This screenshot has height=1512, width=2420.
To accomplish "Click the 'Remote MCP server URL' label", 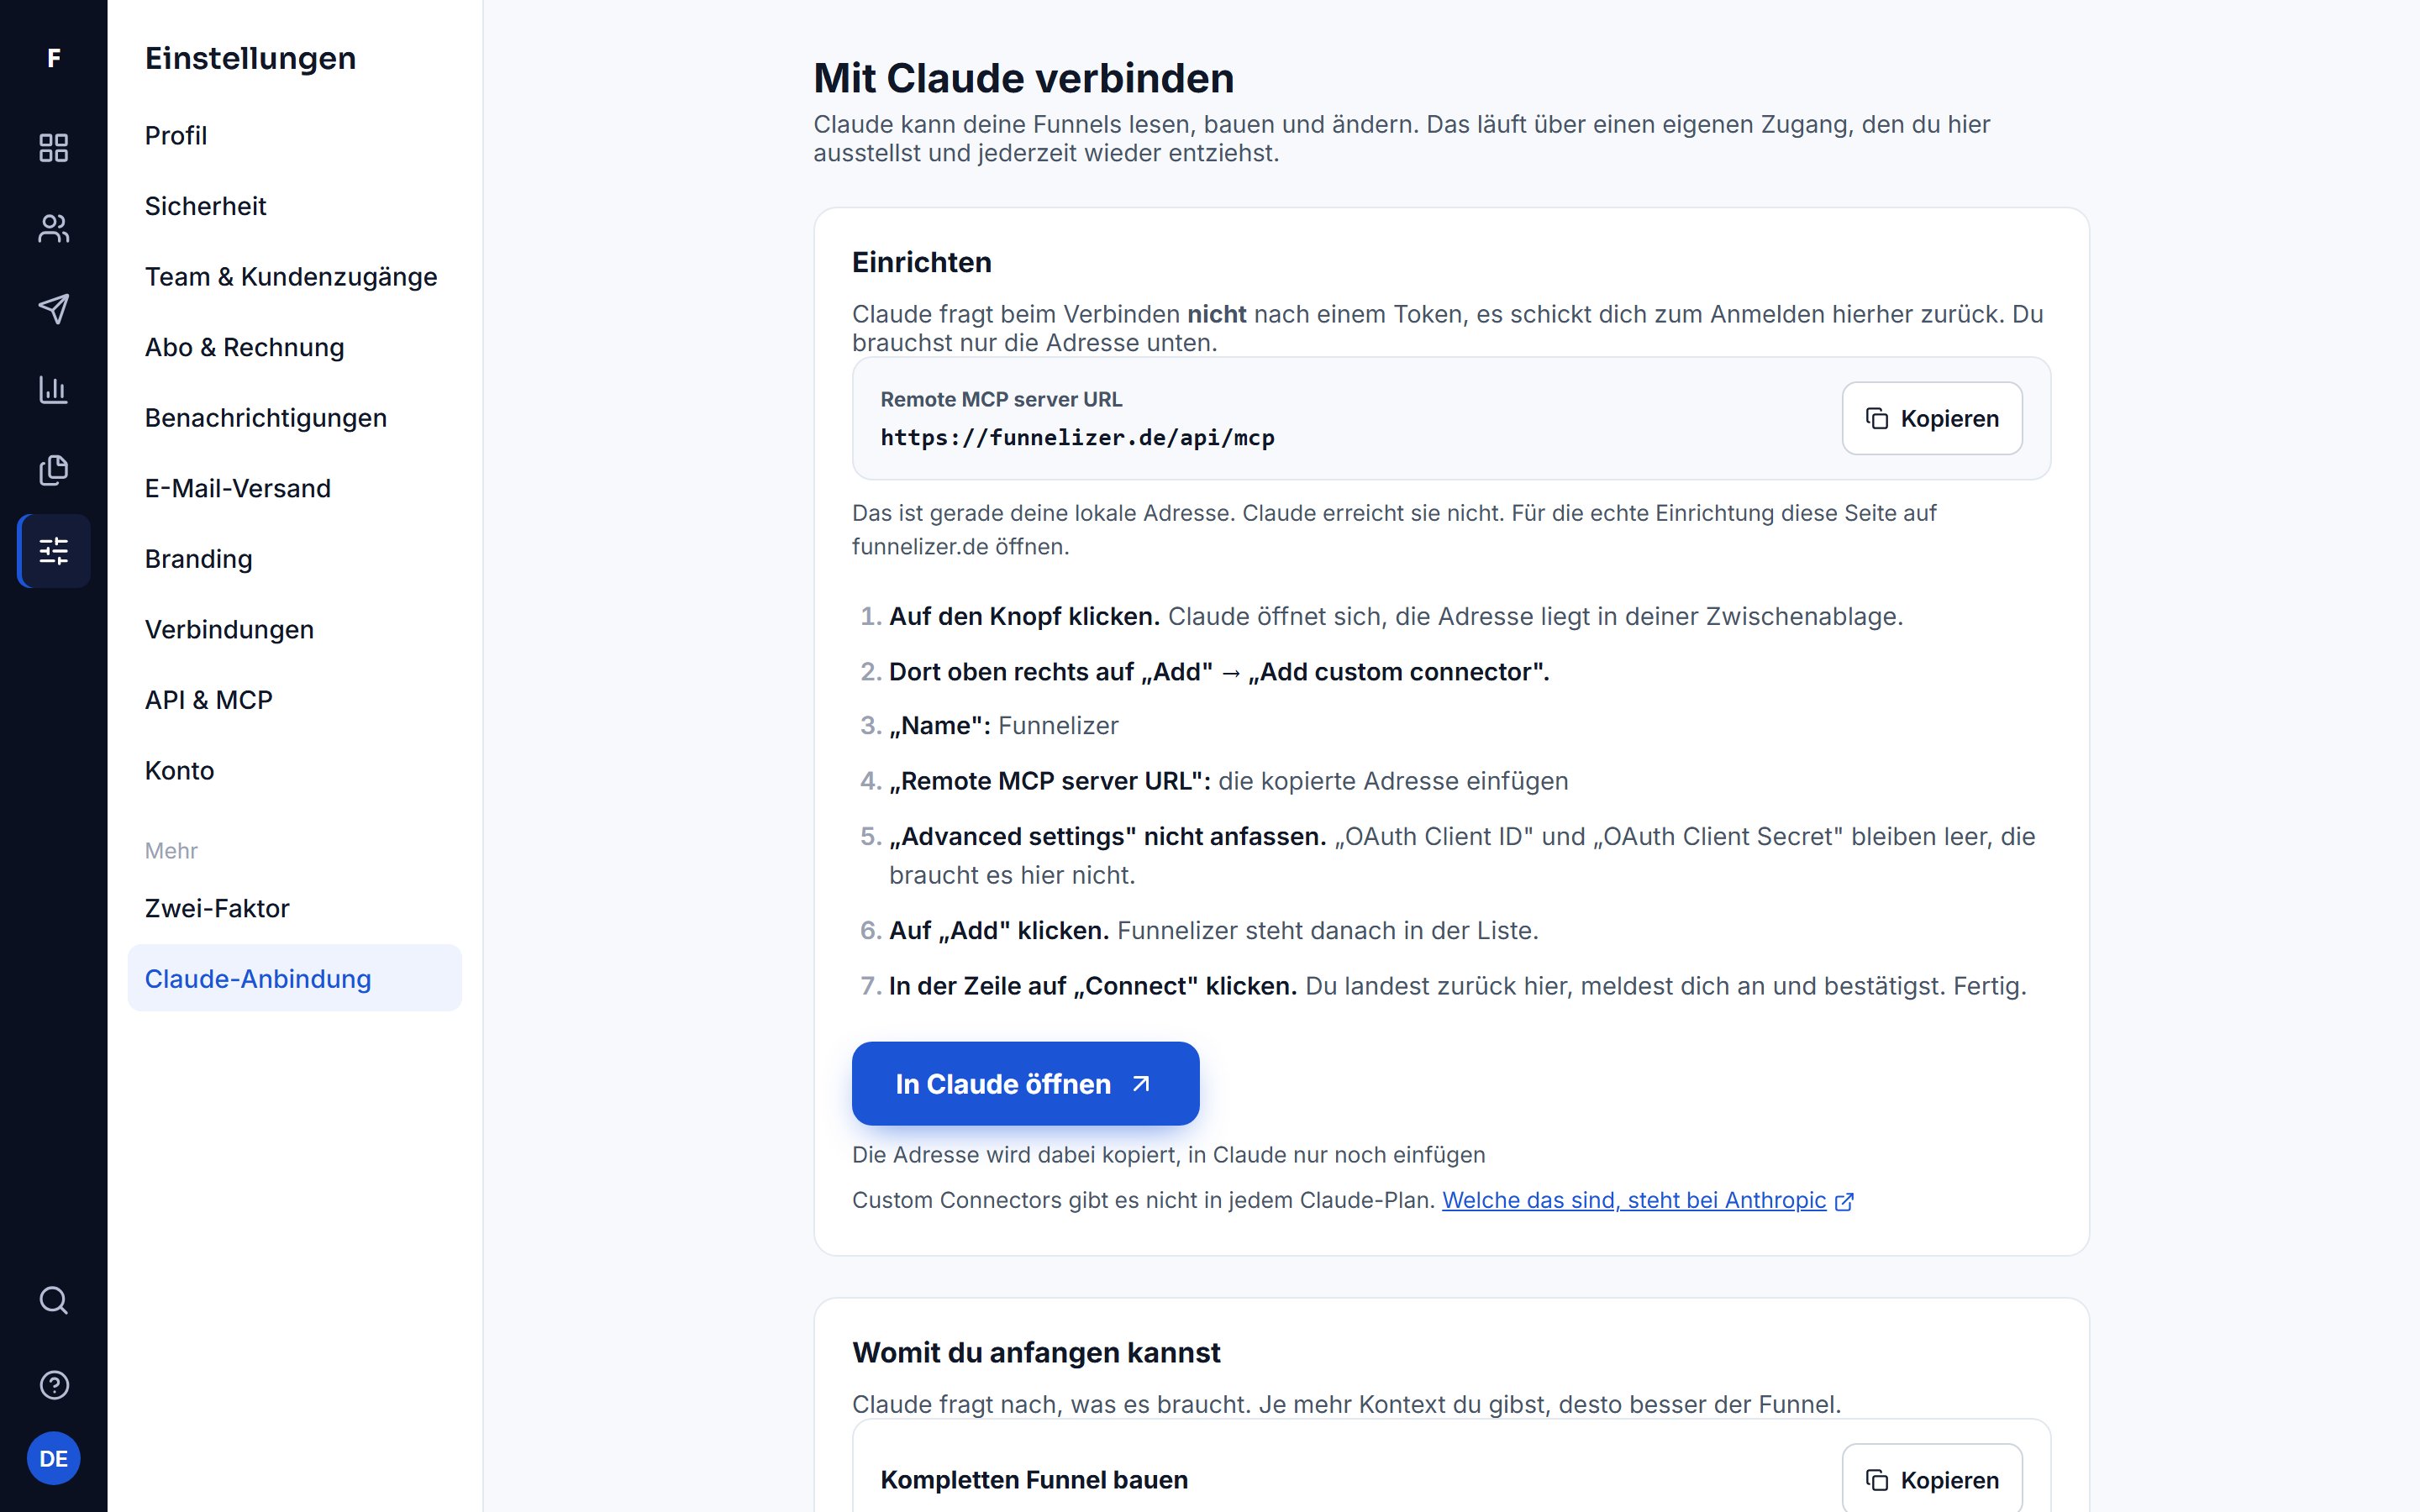I will (x=1001, y=399).
